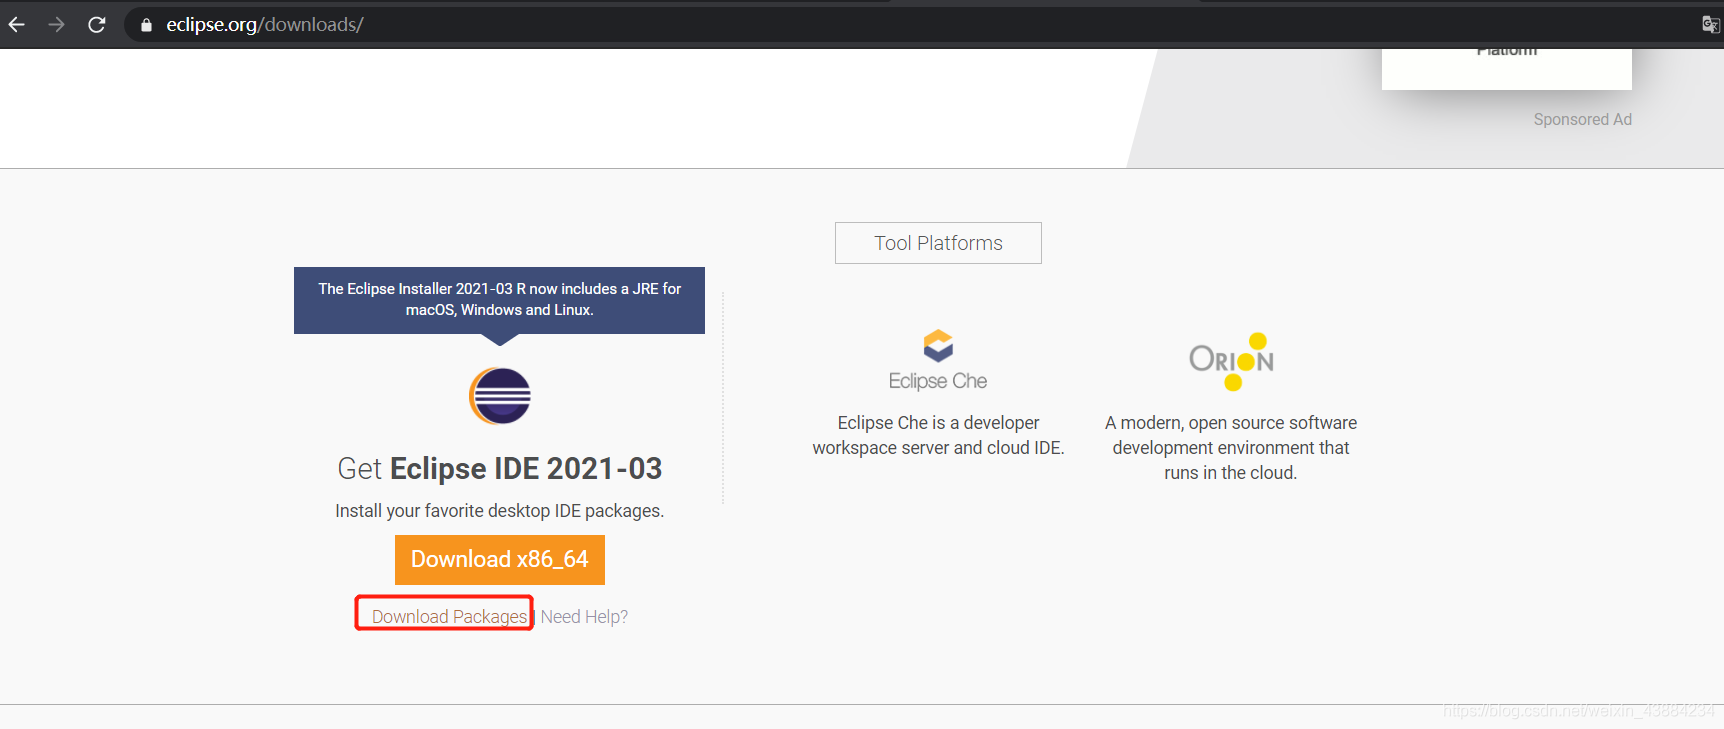Screen dimensions: 1724x729
Task: Click the Eclipse IDE logo
Action: coord(500,396)
